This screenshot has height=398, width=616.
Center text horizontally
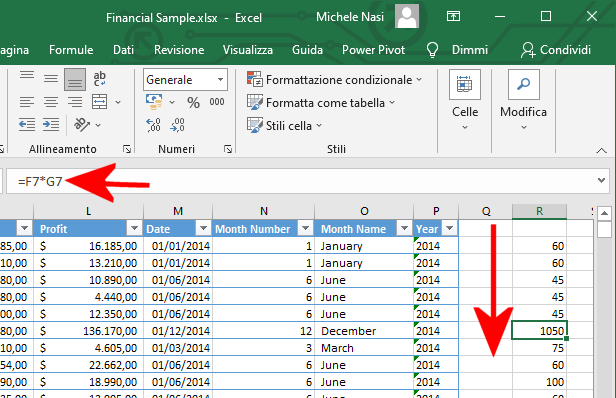coord(51,102)
